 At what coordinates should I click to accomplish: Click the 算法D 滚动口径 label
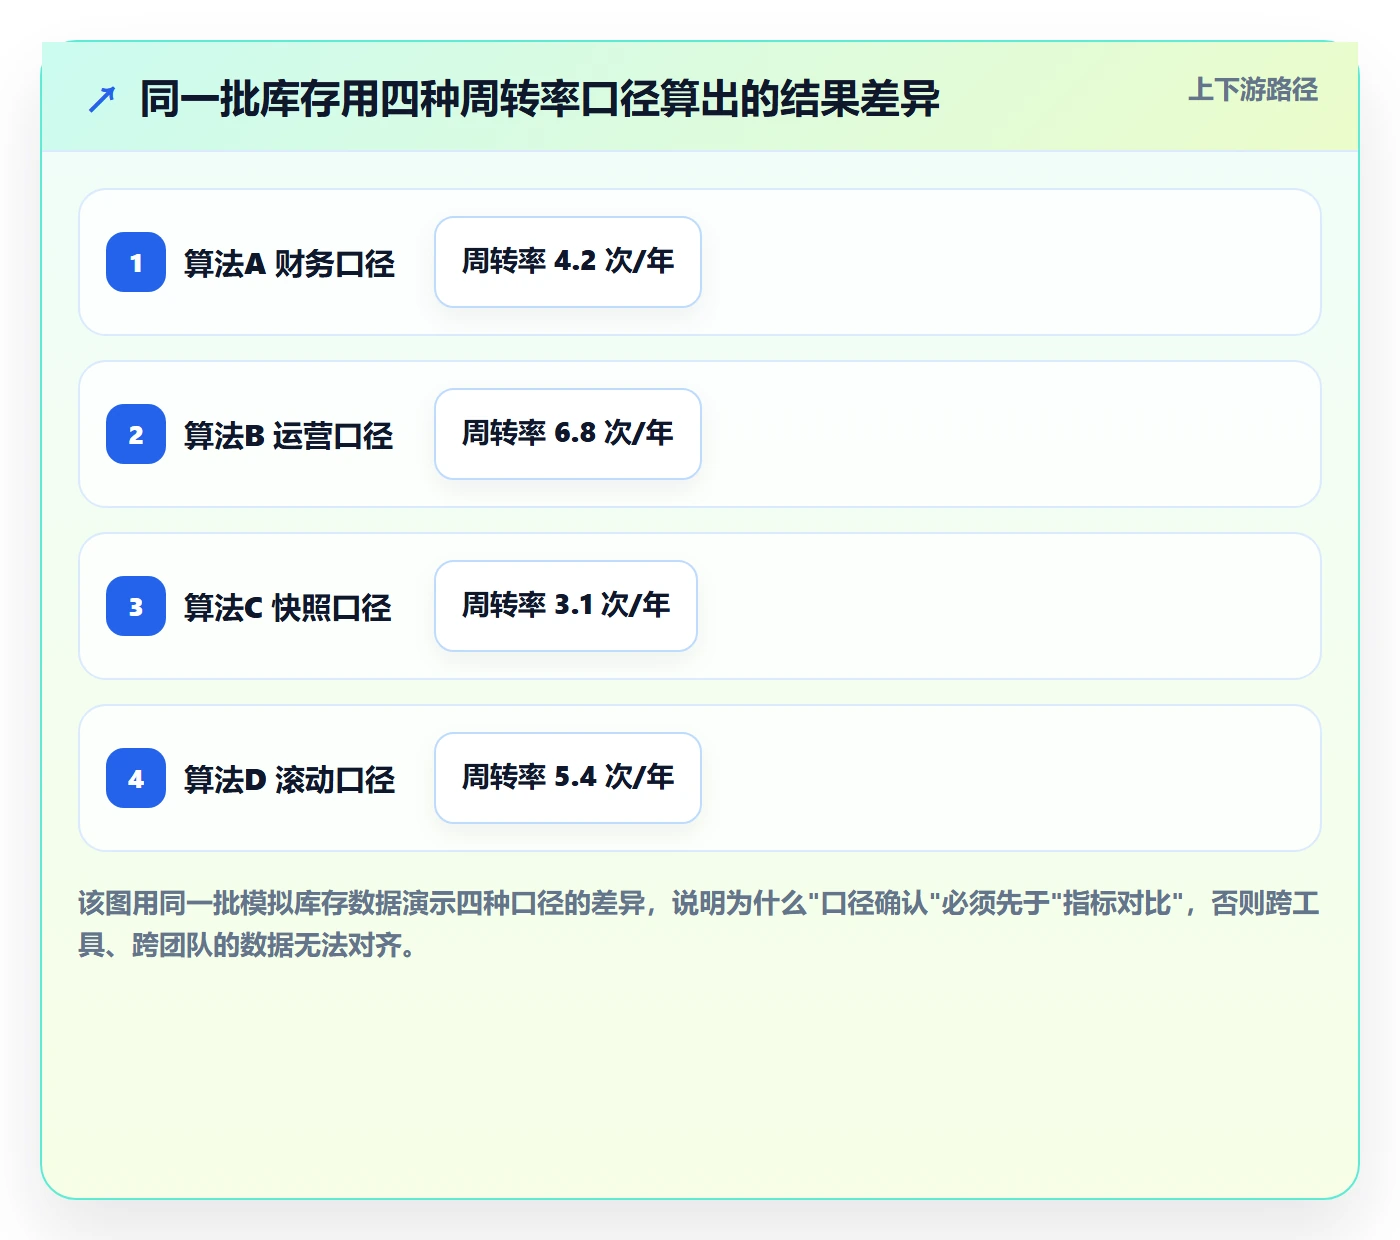pos(289,780)
